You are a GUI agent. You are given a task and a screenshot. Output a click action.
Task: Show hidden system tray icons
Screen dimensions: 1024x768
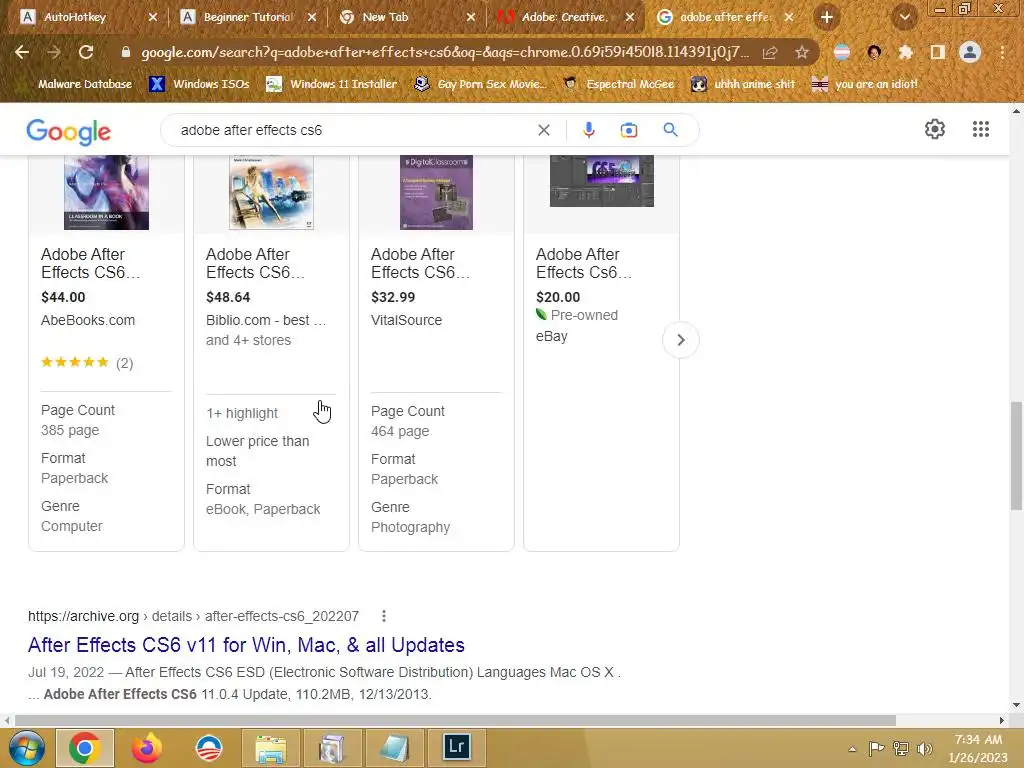852,748
